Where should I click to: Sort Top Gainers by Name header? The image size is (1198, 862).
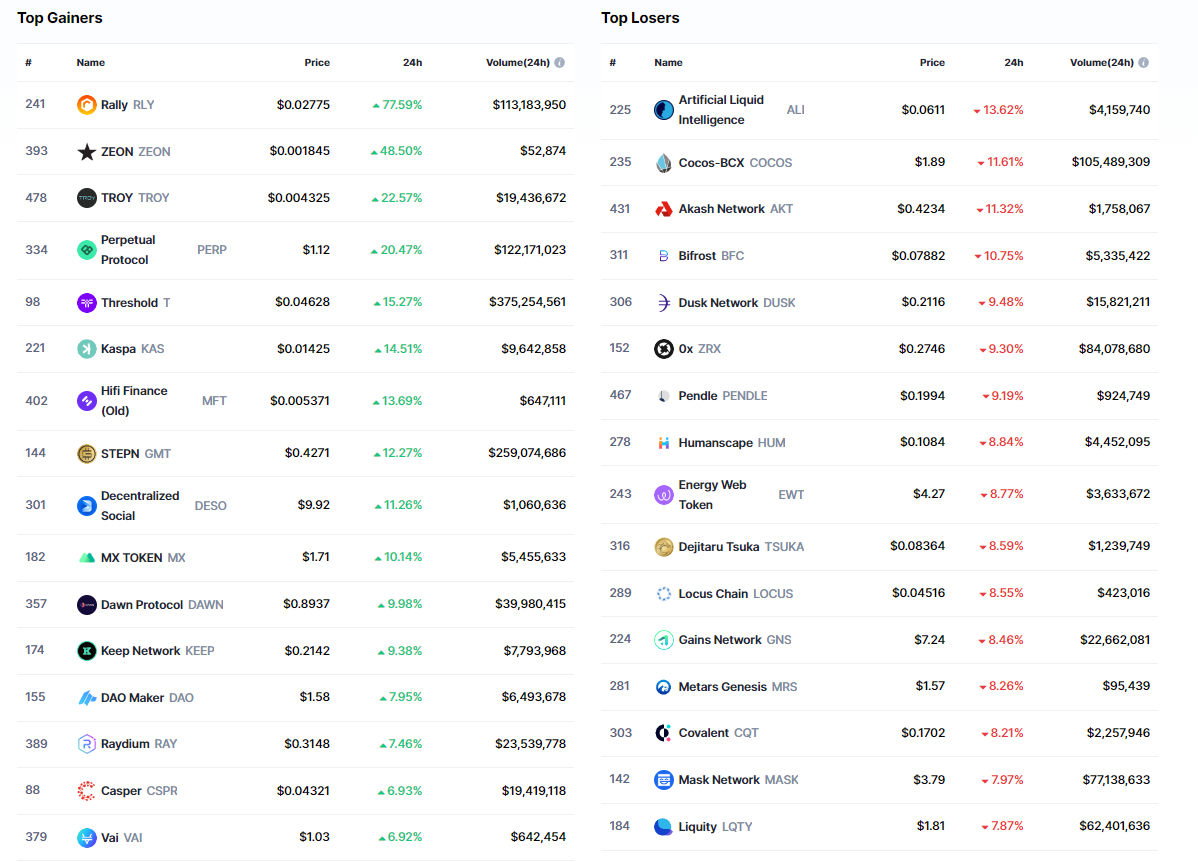[91, 63]
